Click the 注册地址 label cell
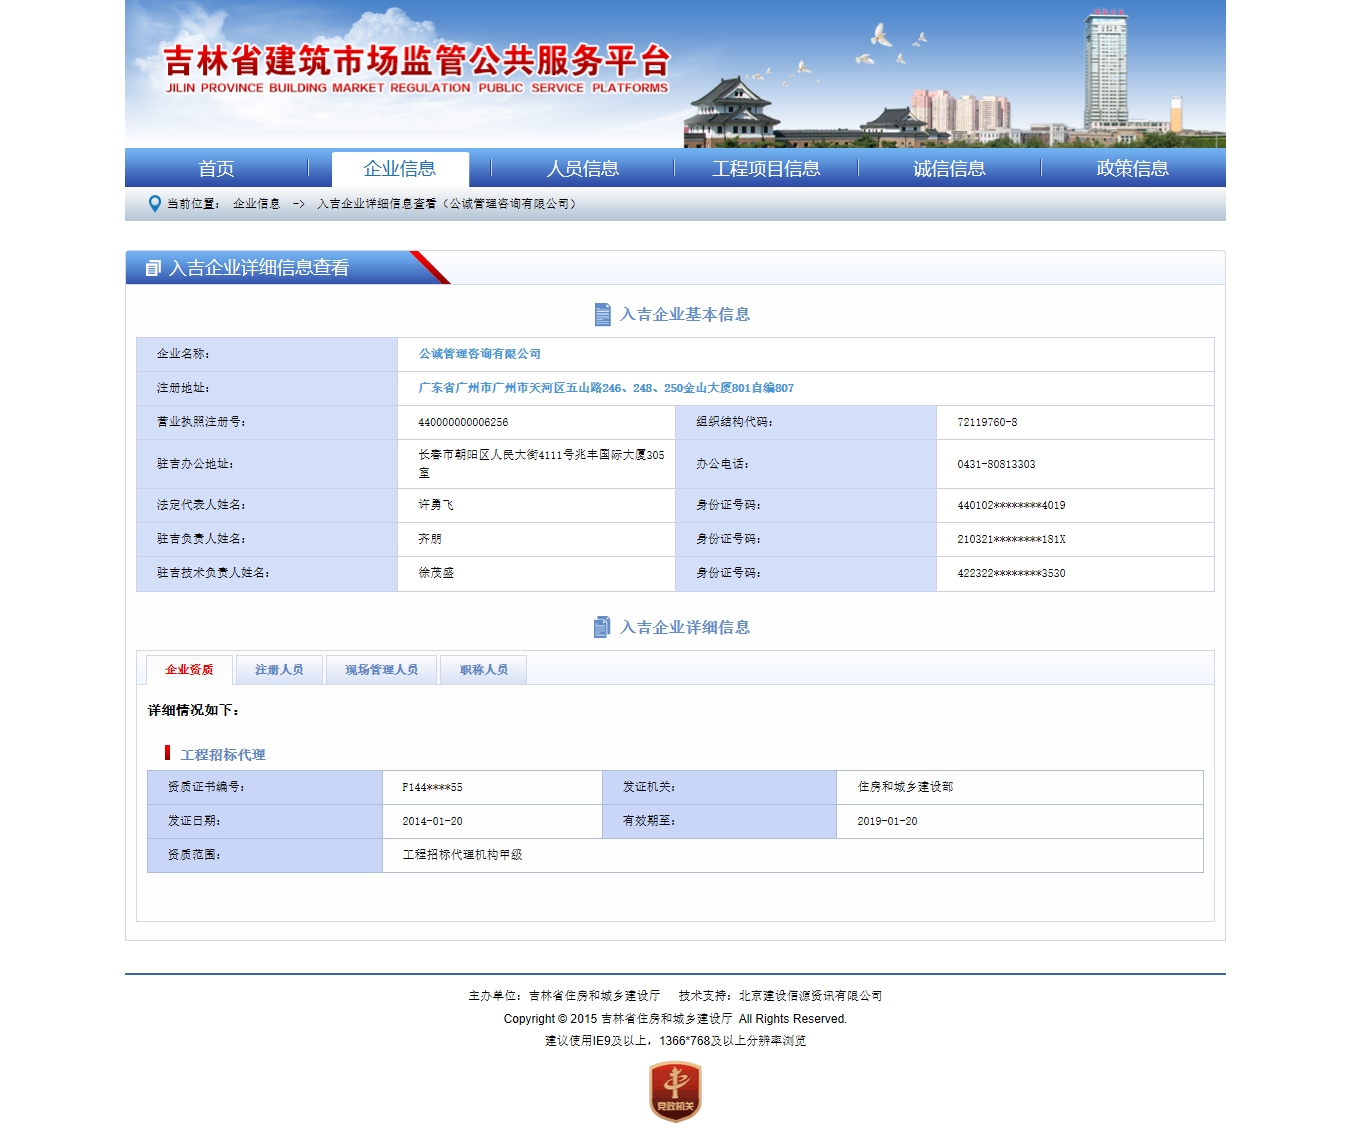 [267, 388]
